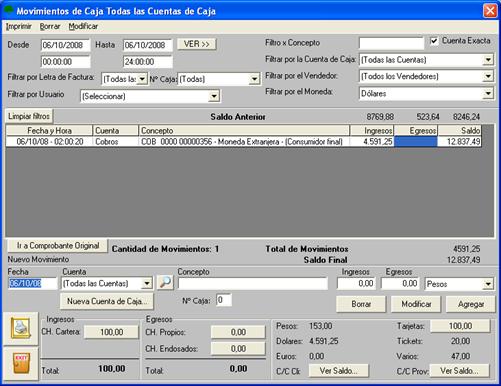Click the magnifier search icon beside Cuenta
501x386 pixels.
pos(165,283)
